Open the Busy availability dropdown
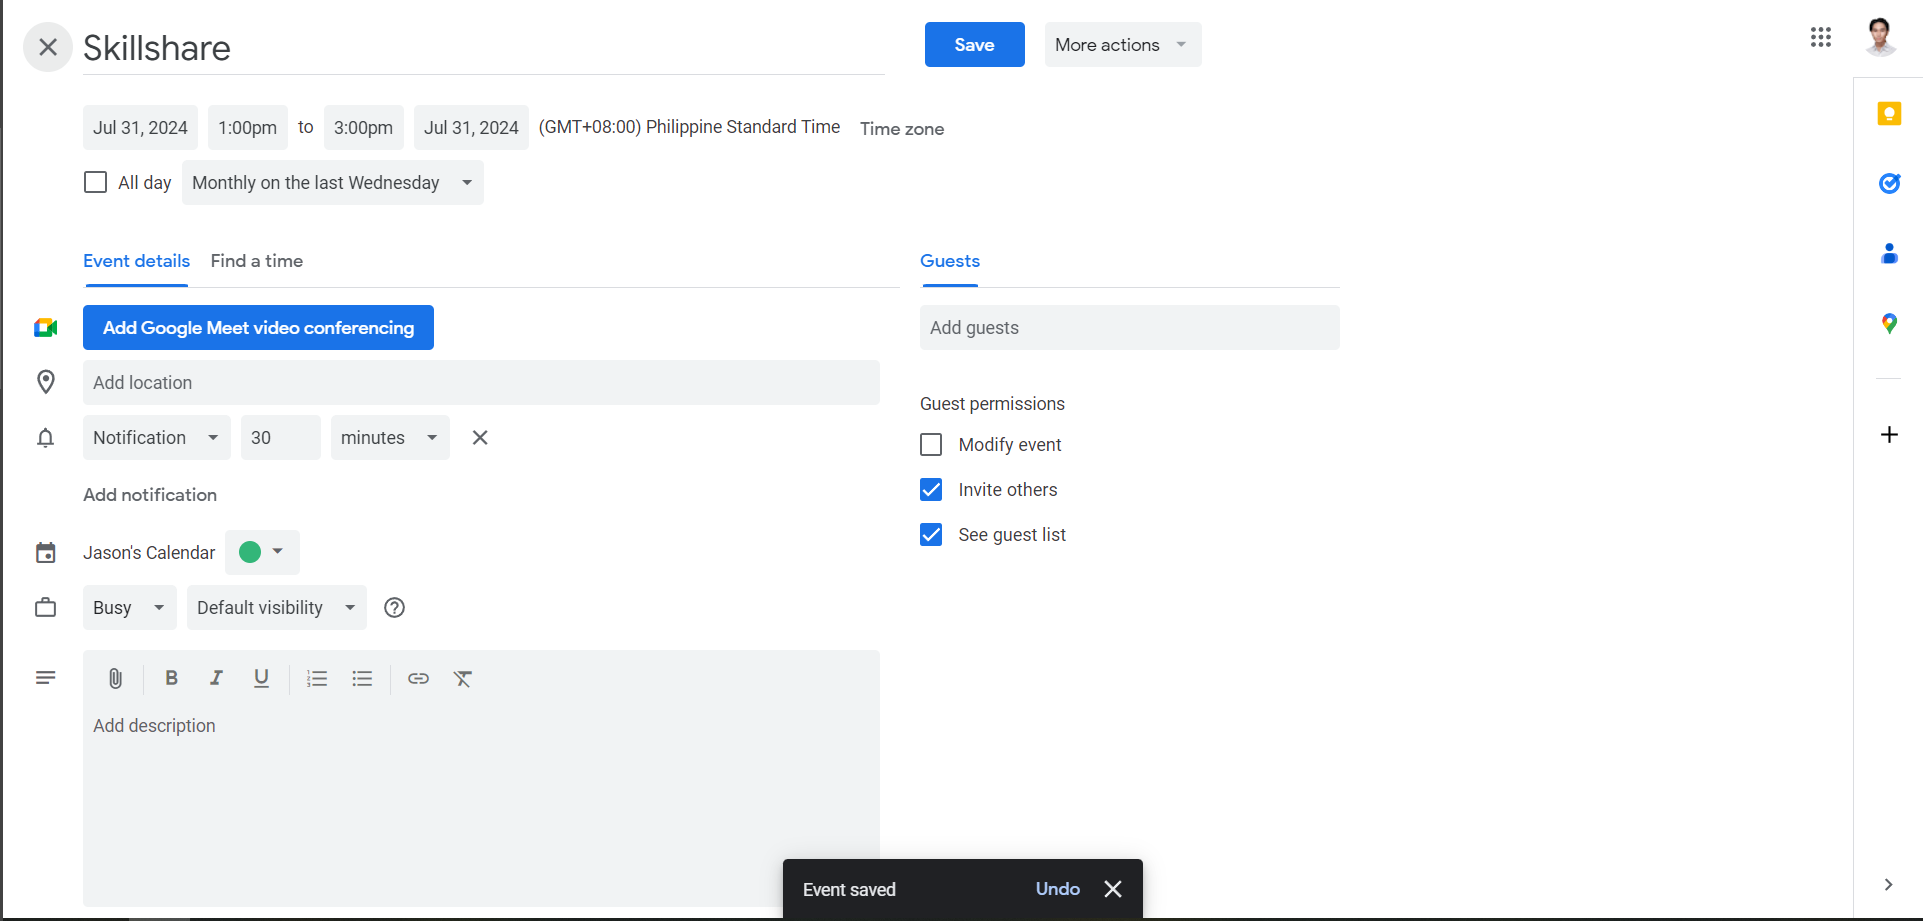The image size is (1923, 921). 130,608
